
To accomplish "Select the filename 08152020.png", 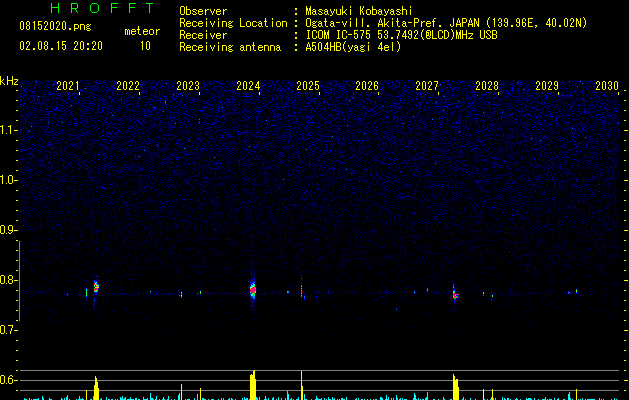I will pos(55,27).
